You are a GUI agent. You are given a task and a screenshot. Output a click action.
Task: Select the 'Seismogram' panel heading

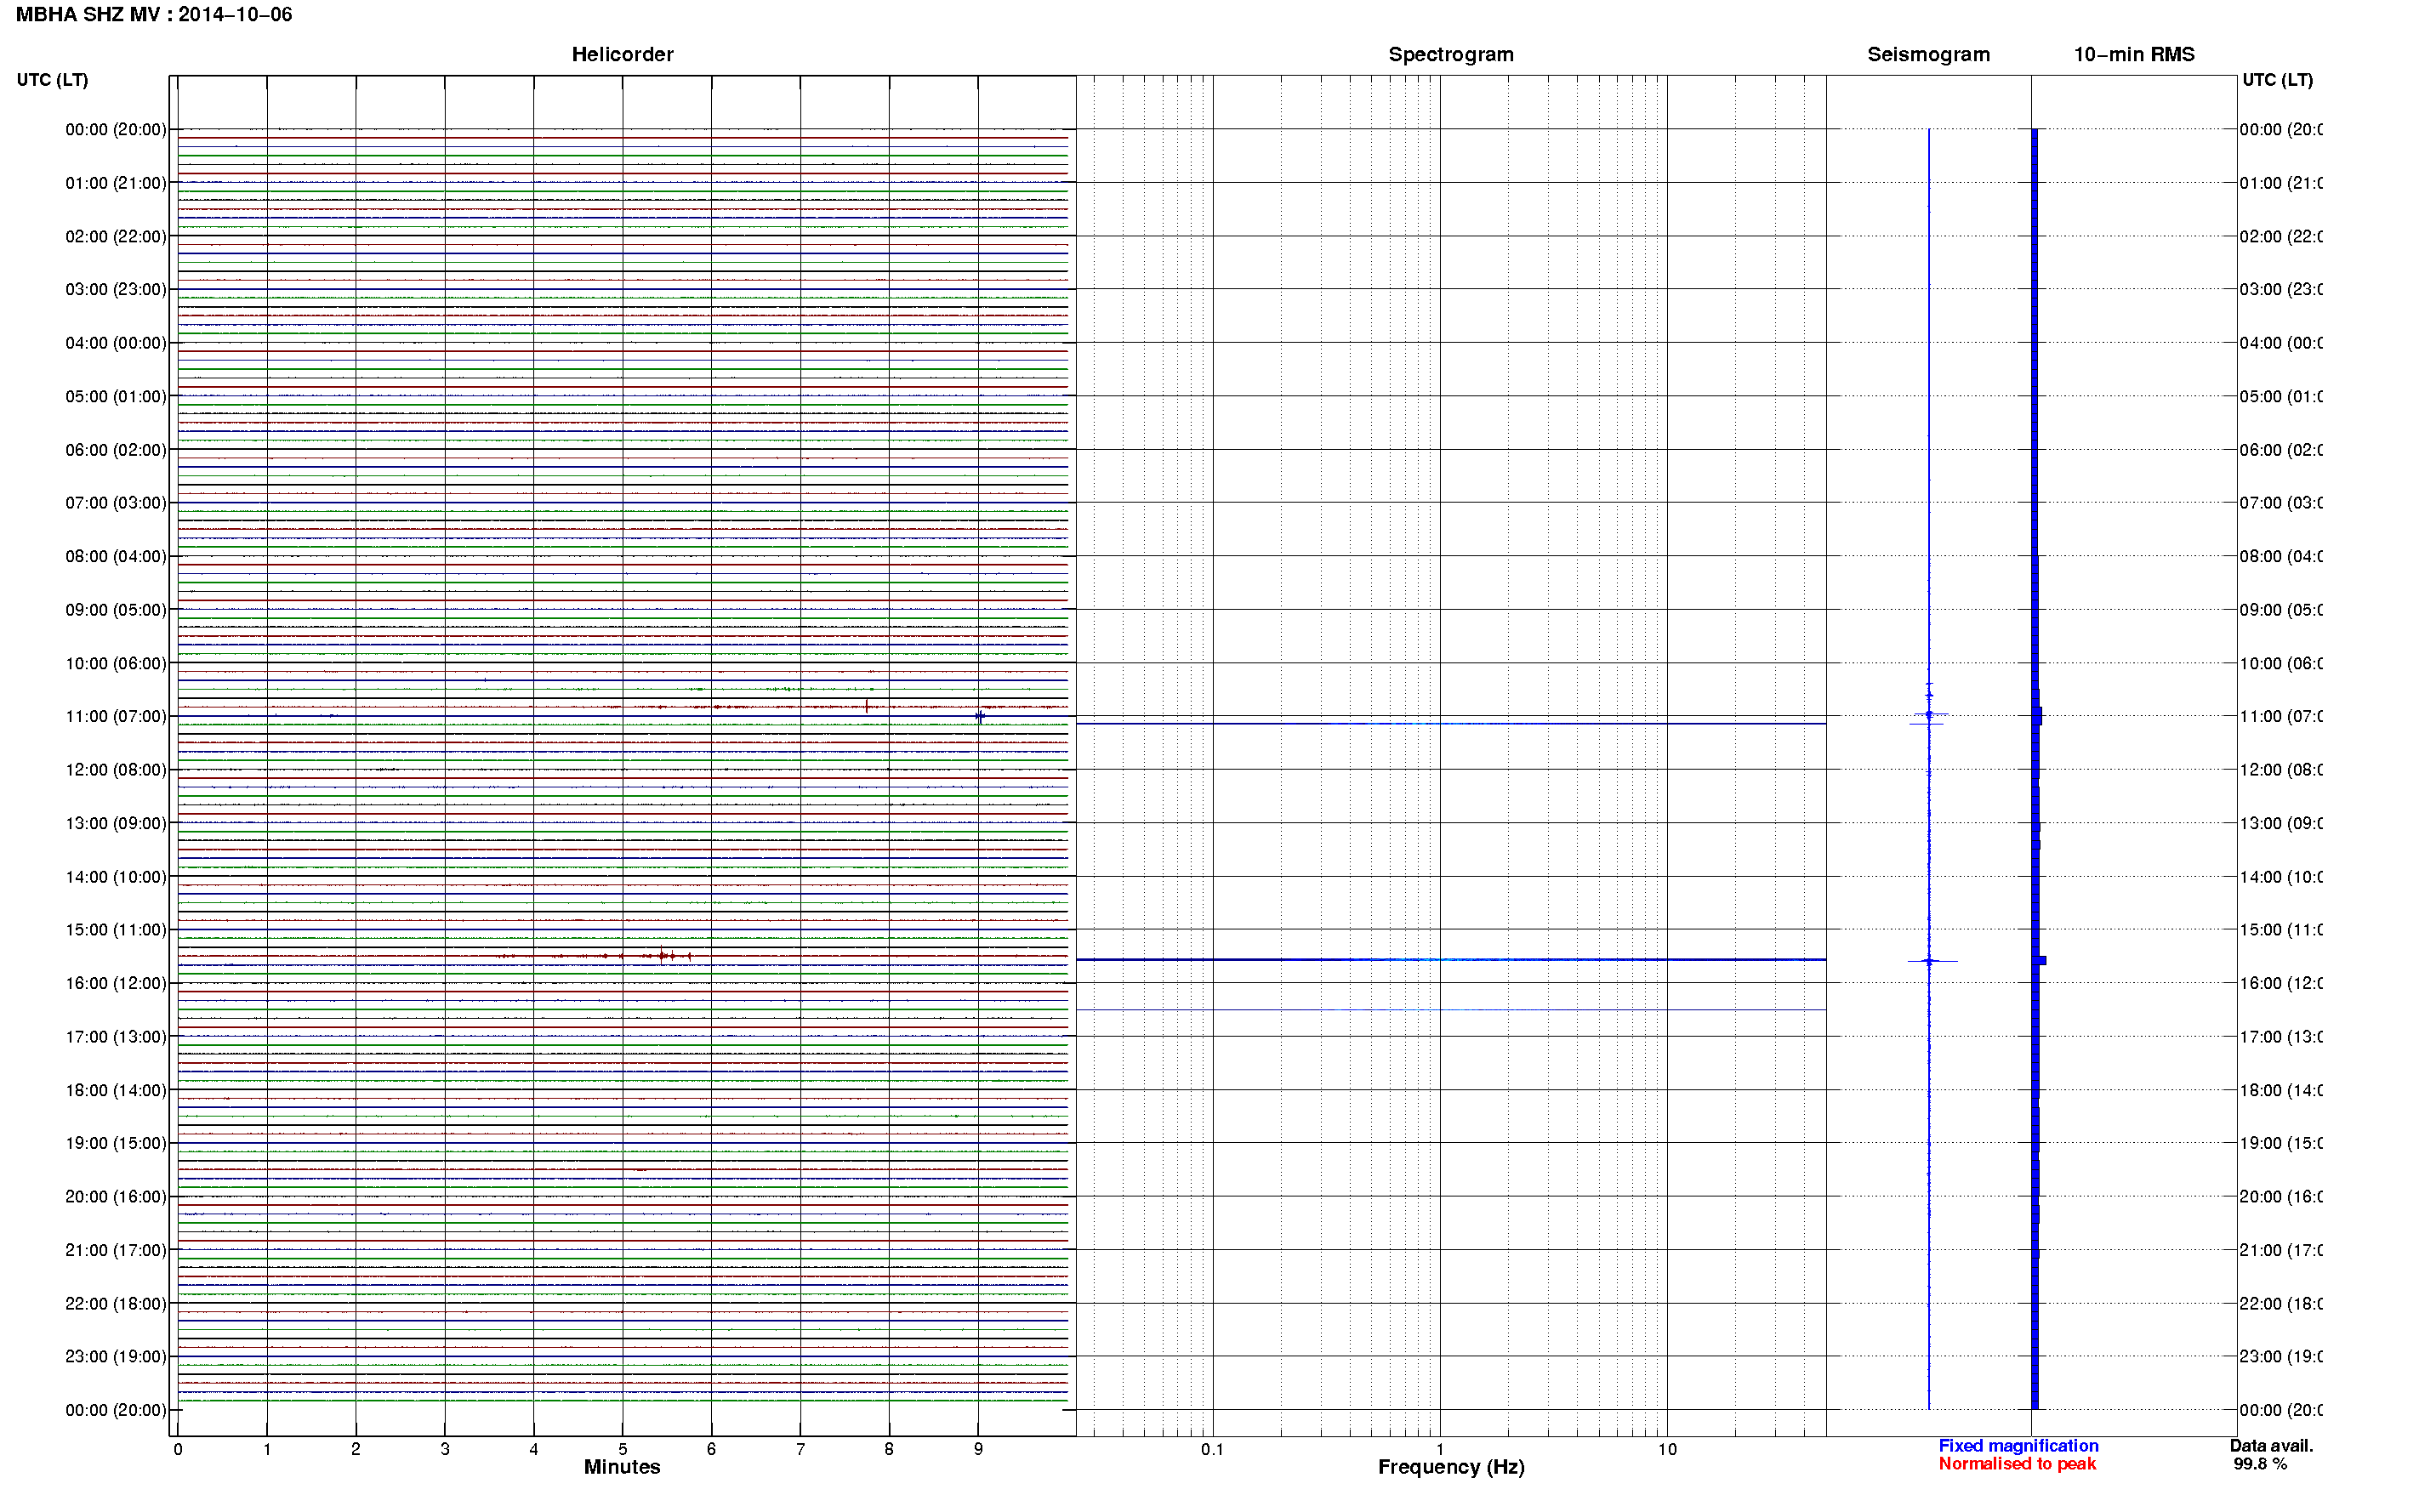[1928, 54]
